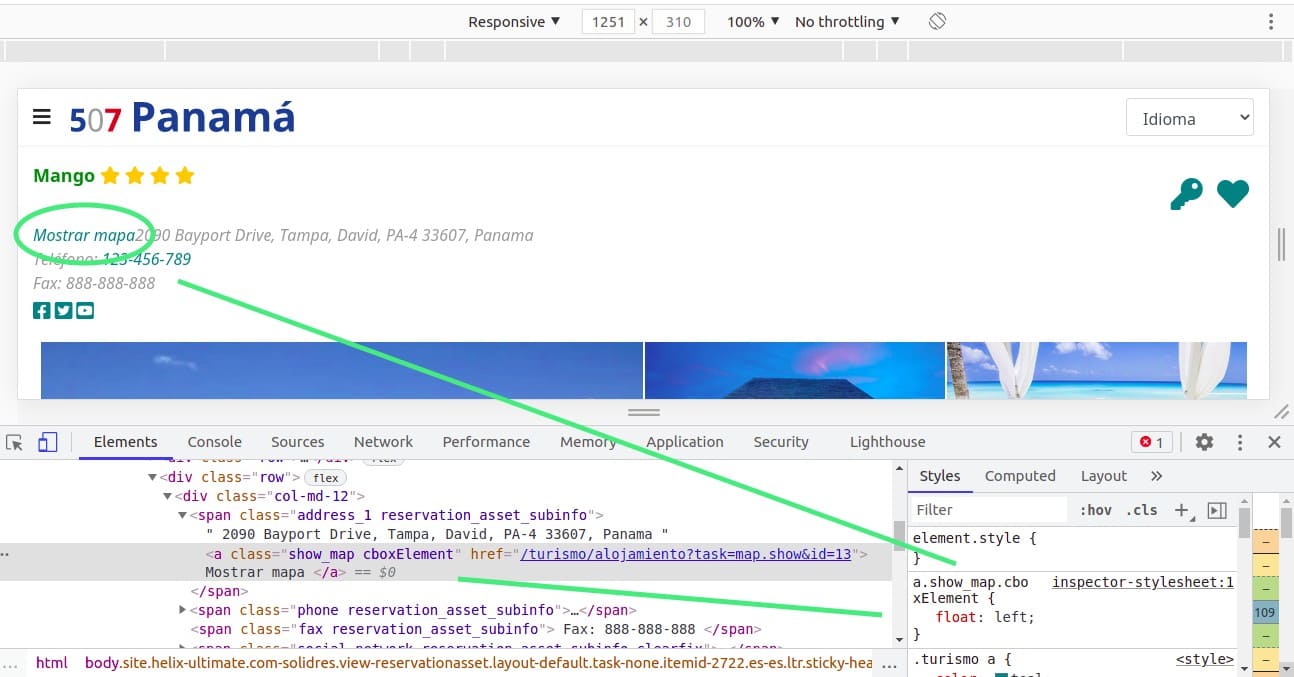
Task: Toggle the device toolbar icon
Action: click(x=48, y=442)
